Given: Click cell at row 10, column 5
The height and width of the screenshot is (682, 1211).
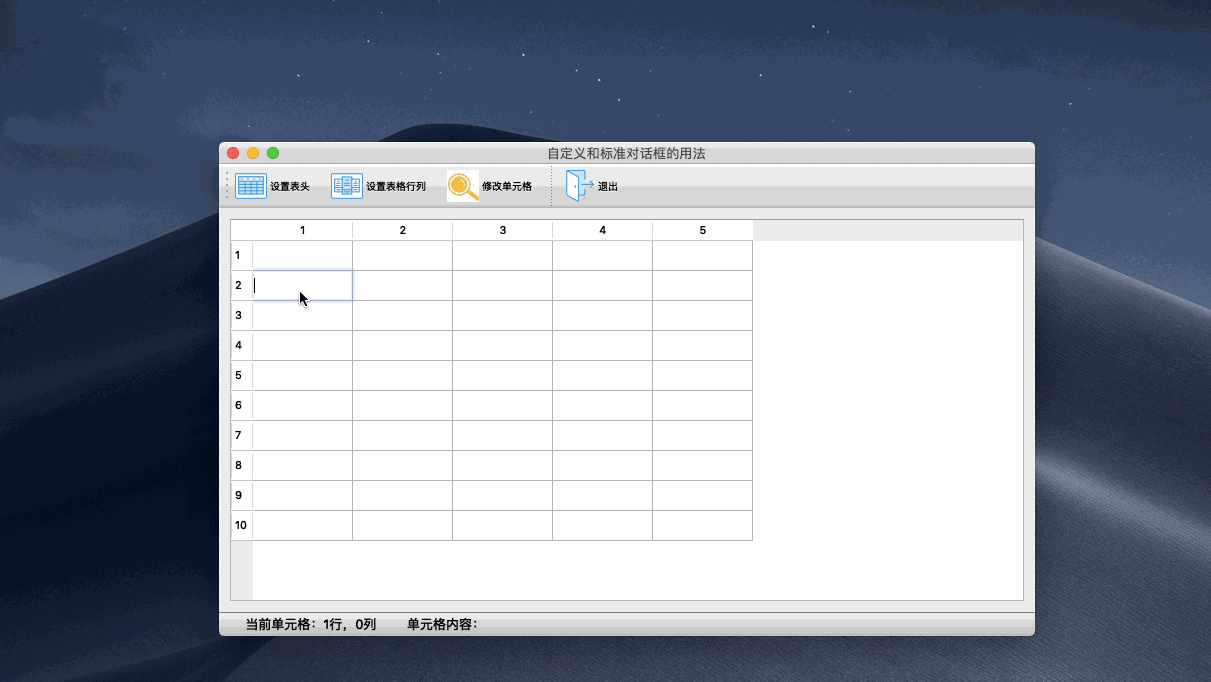Looking at the screenshot, I should tap(703, 525).
